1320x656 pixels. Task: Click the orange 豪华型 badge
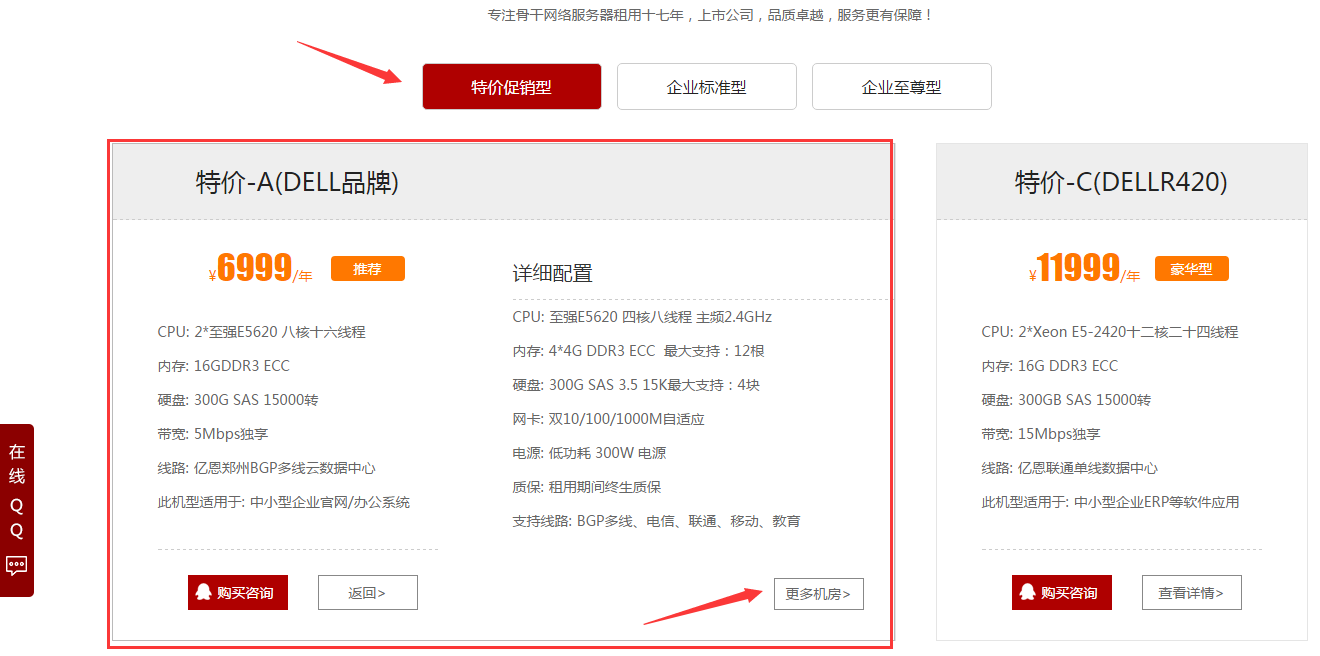click(x=1191, y=269)
